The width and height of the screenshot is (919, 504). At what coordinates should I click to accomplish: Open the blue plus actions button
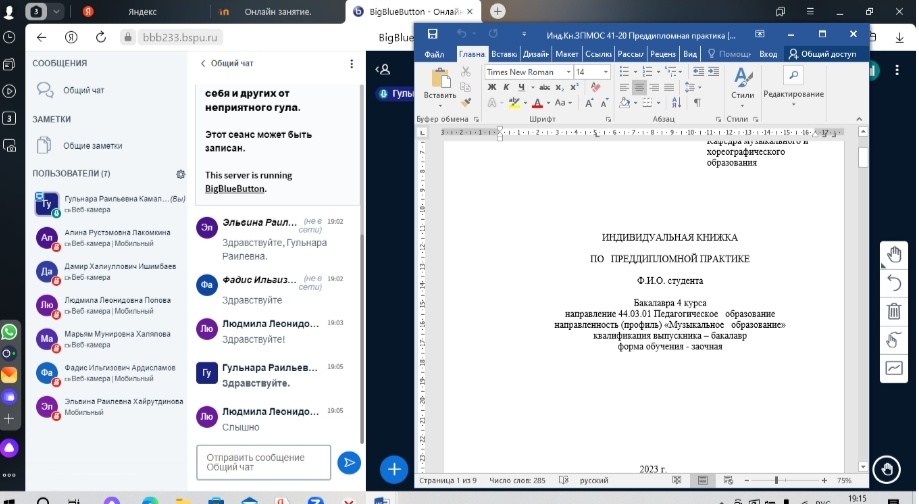click(x=395, y=468)
